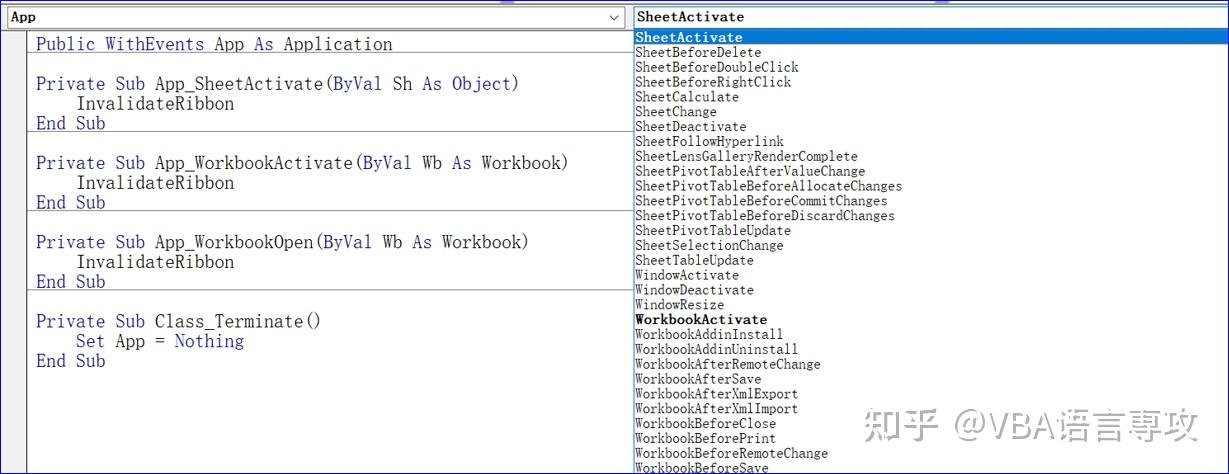Select the WindowActivate event
1229x474 pixels.
point(687,275)
